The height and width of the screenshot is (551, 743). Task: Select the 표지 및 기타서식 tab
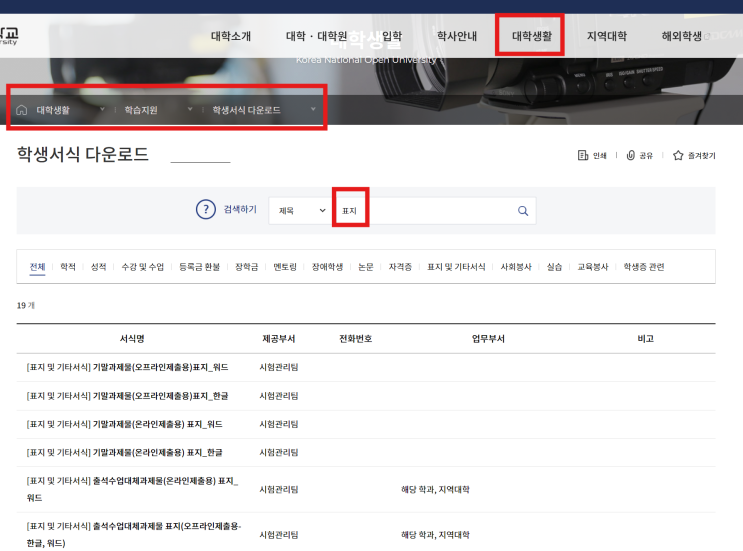pyautogui.click(x=456, y=267)
